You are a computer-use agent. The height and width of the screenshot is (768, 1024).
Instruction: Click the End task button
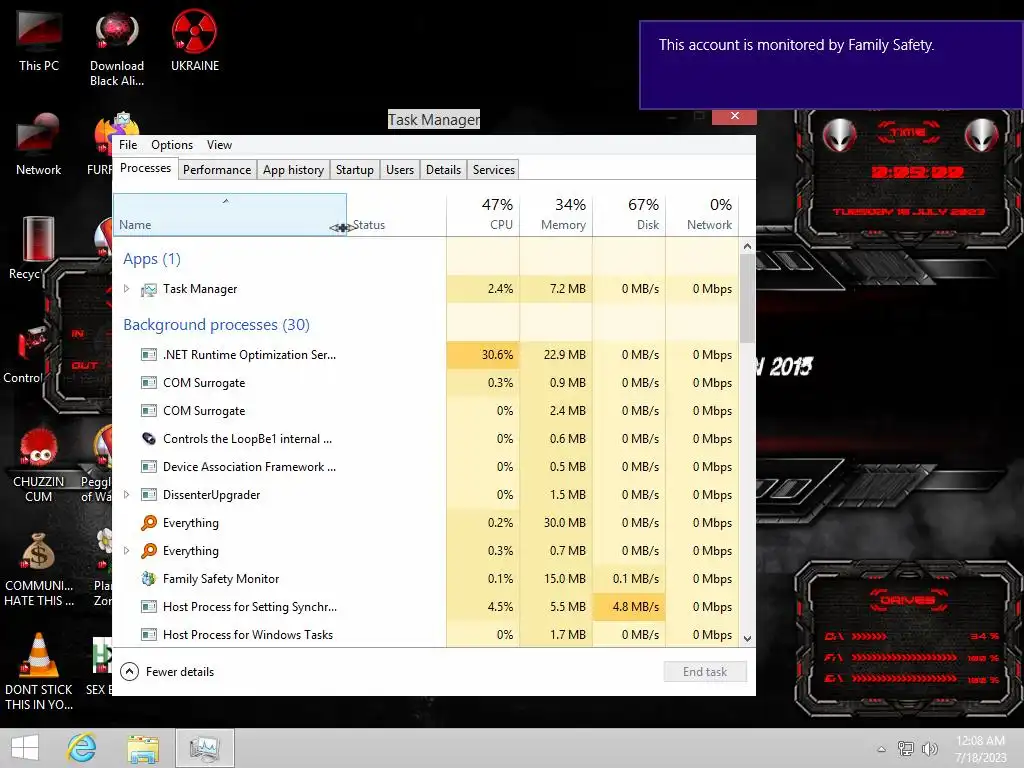pyautogui.click(x=705, y=671)
